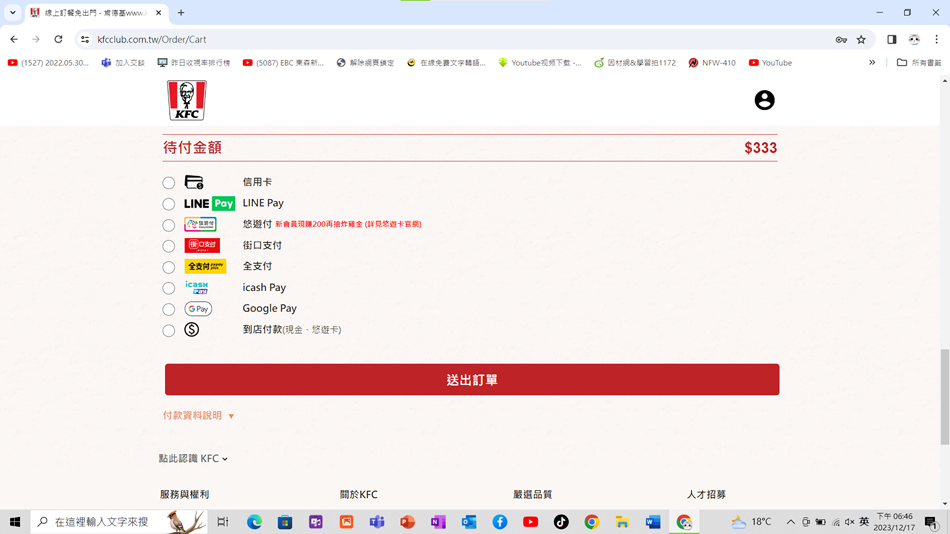950x534 pixels.
Task: Click the Windows taskbar search box
Action: pyautogui.click(x=119, y=522)
